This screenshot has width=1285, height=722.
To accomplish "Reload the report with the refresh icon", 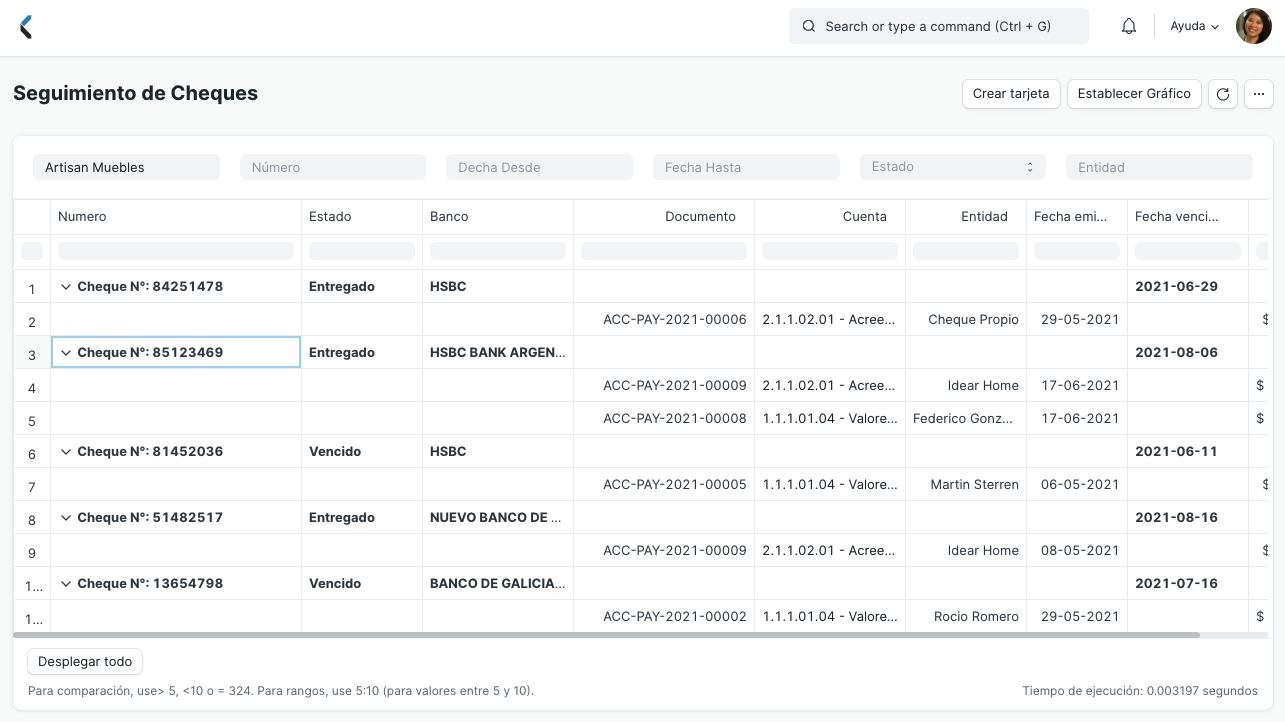I will pyautogui.click(x=1222, y=94).
